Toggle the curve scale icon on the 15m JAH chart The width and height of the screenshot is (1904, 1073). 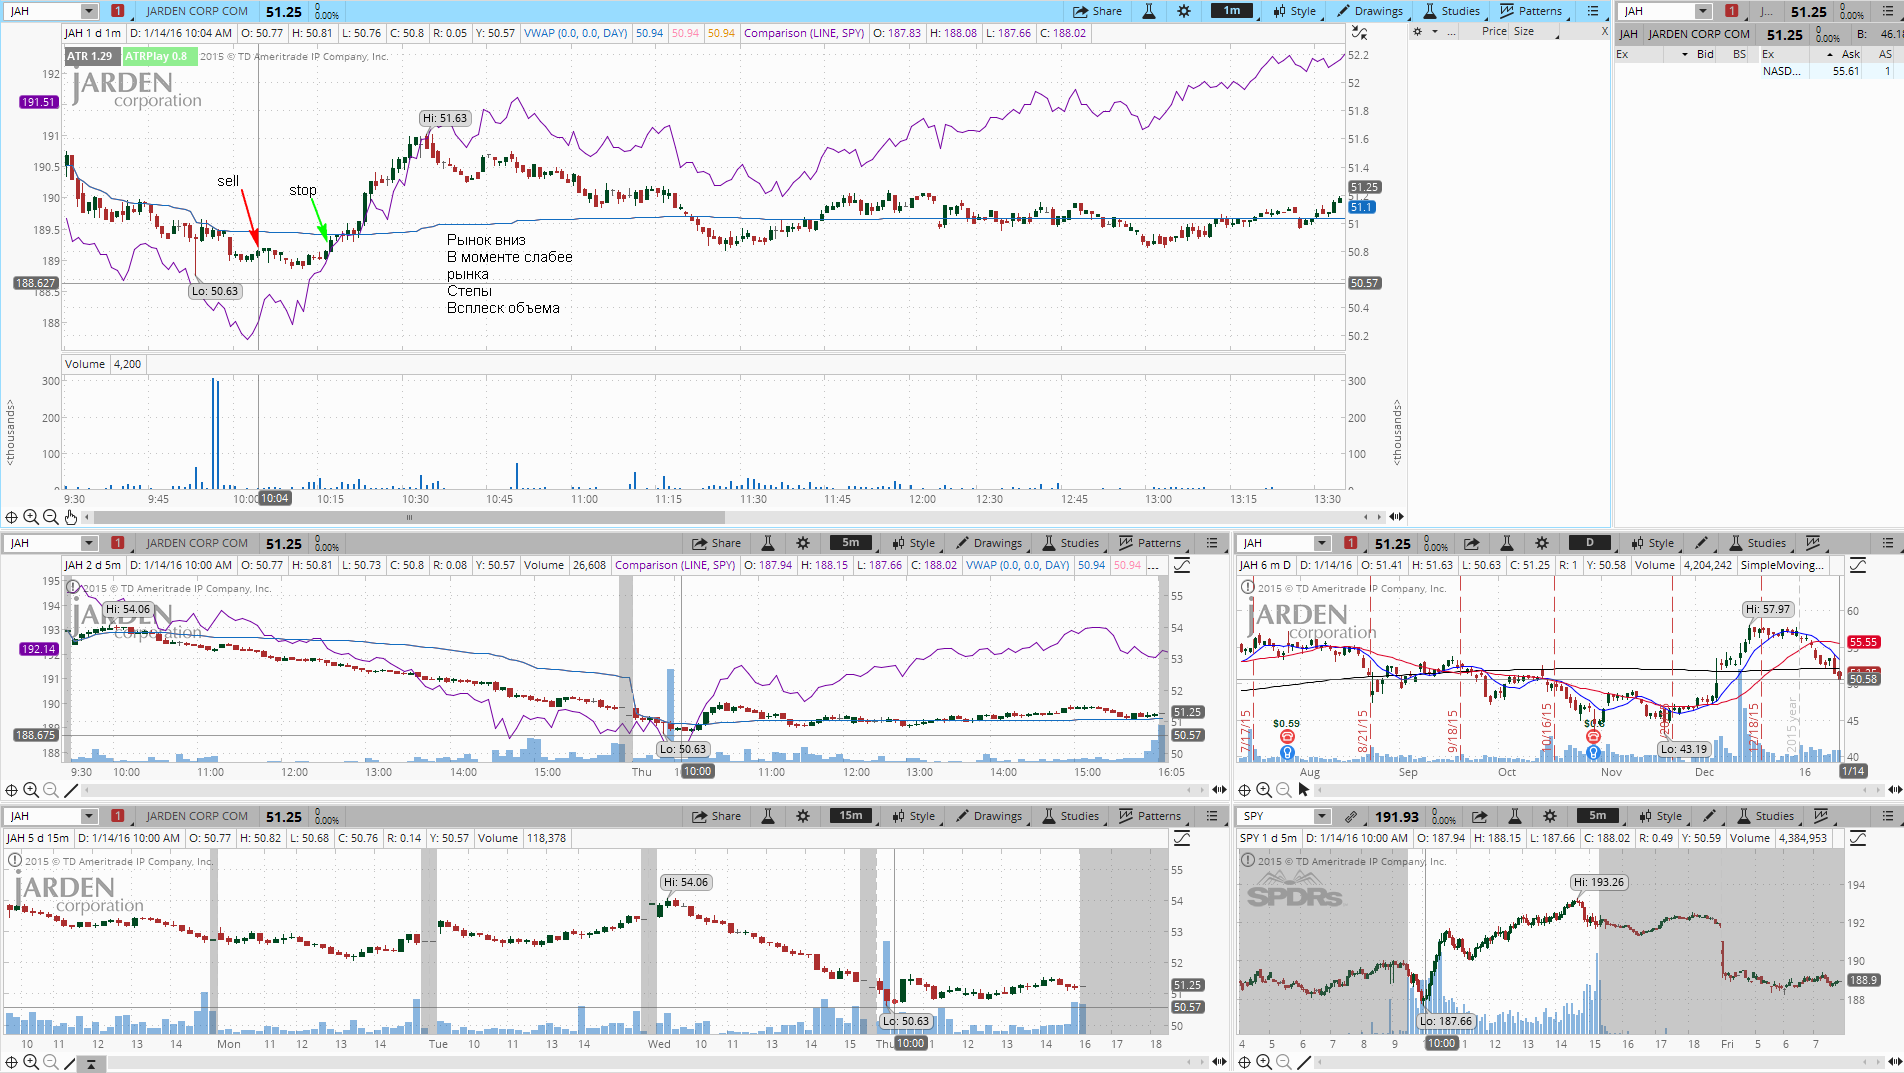pos(1182,838)
